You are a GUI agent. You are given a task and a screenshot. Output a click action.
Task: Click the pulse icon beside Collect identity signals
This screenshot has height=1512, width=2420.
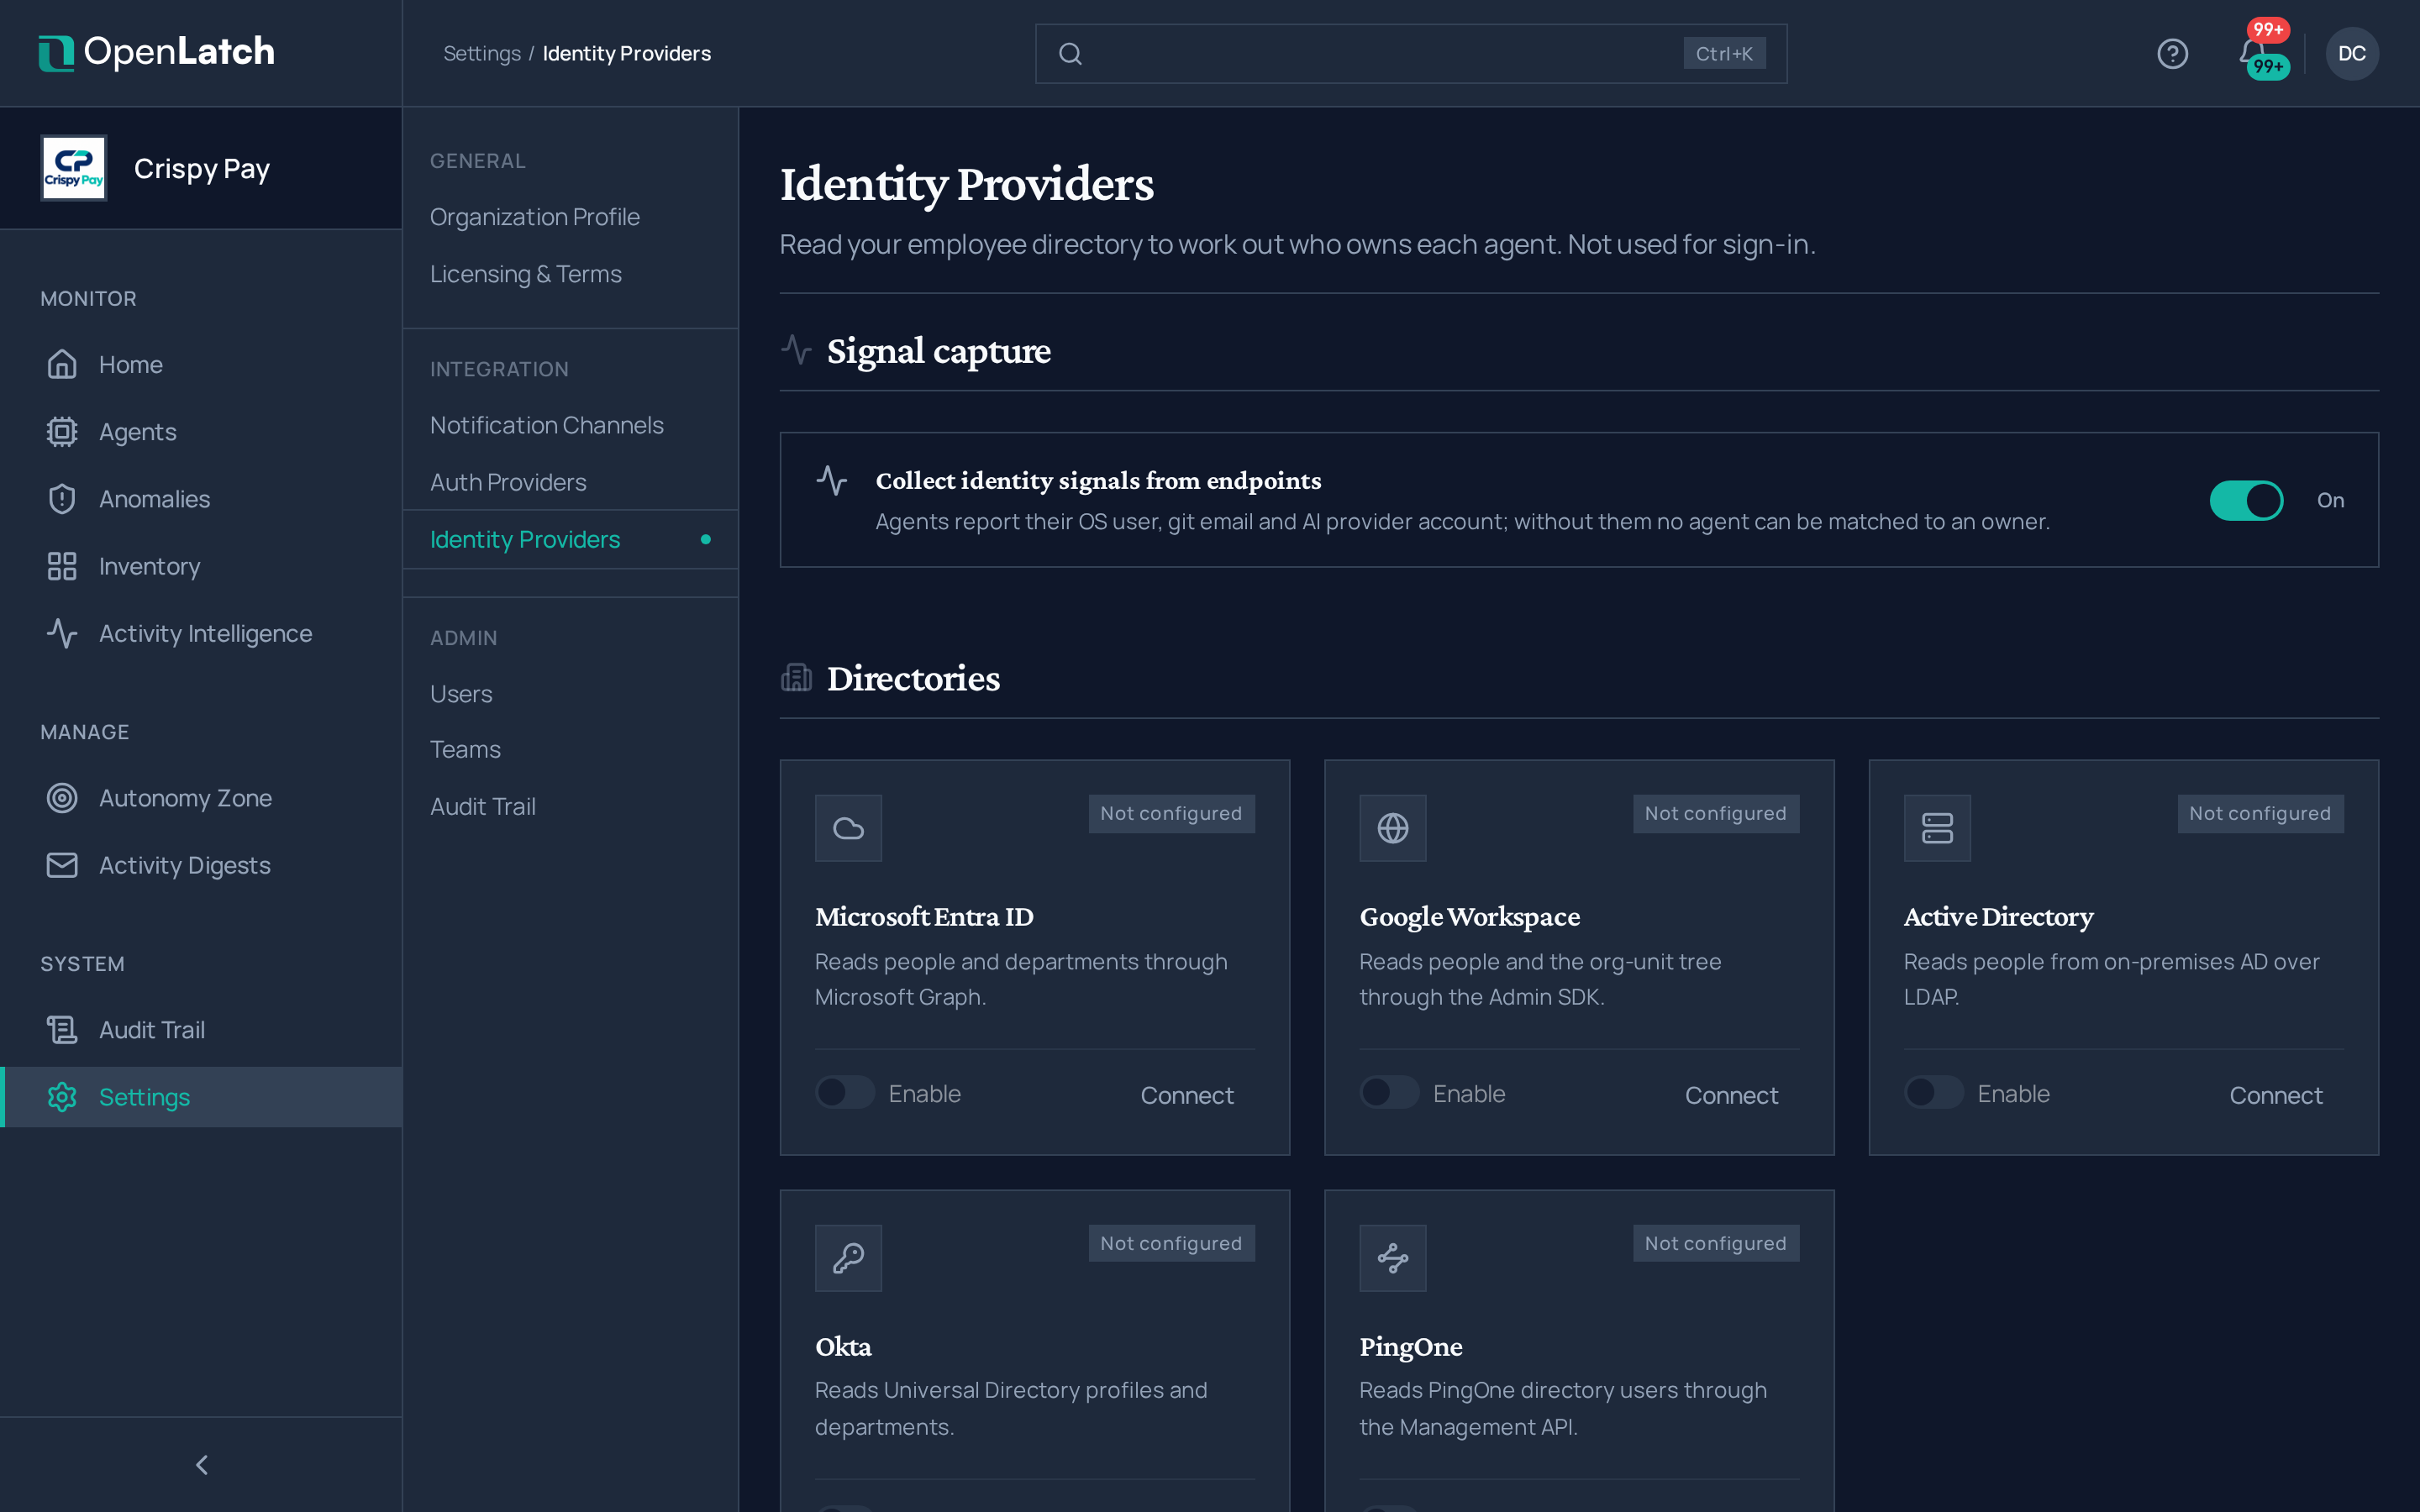coord(831,480)
